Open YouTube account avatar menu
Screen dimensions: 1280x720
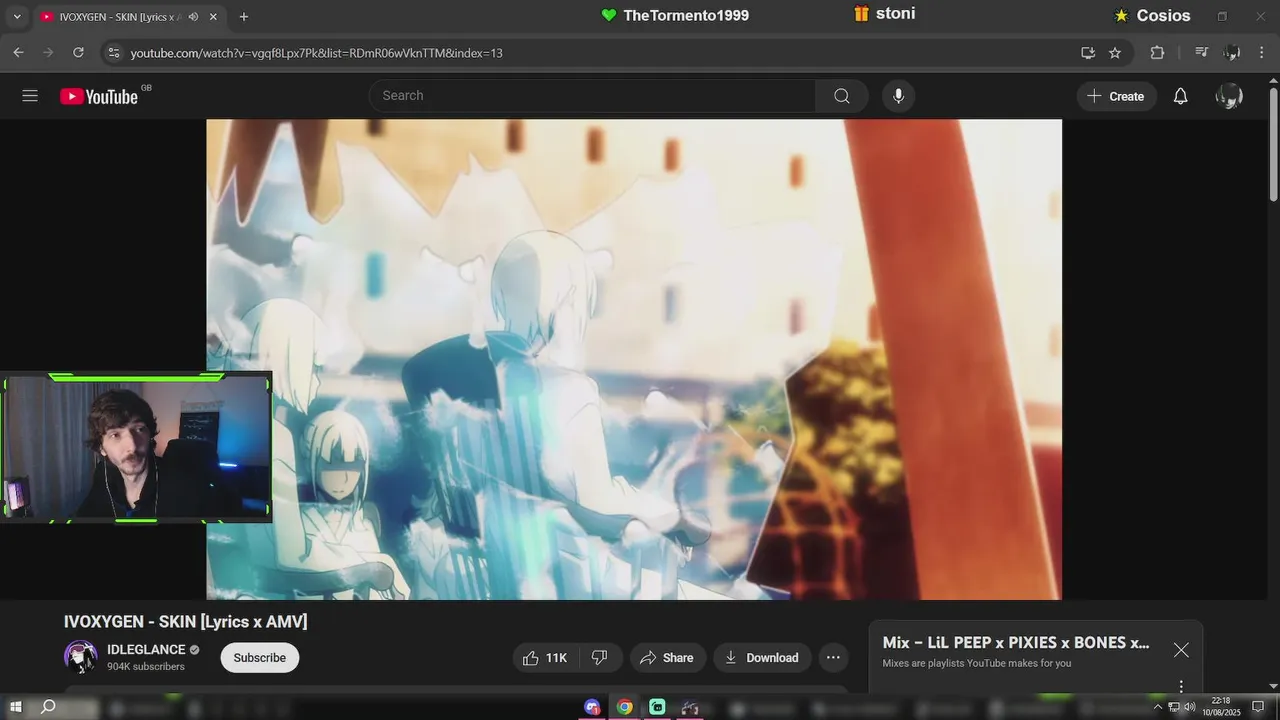point(1229,96)
